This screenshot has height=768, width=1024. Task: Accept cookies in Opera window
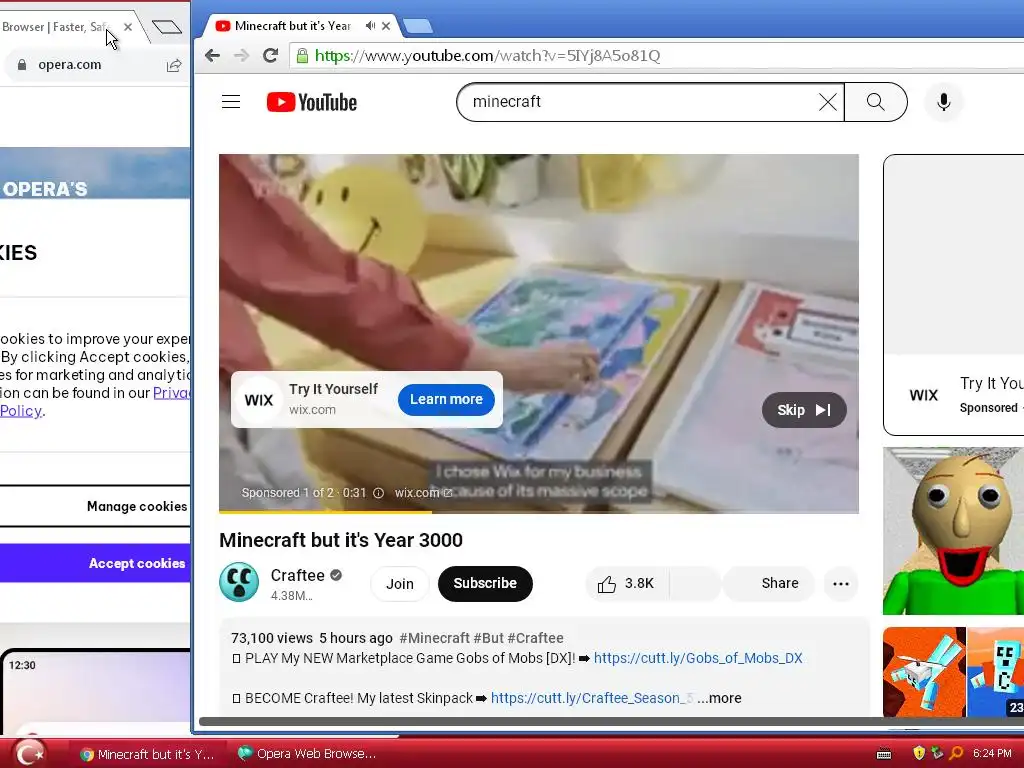pos(95,563)
